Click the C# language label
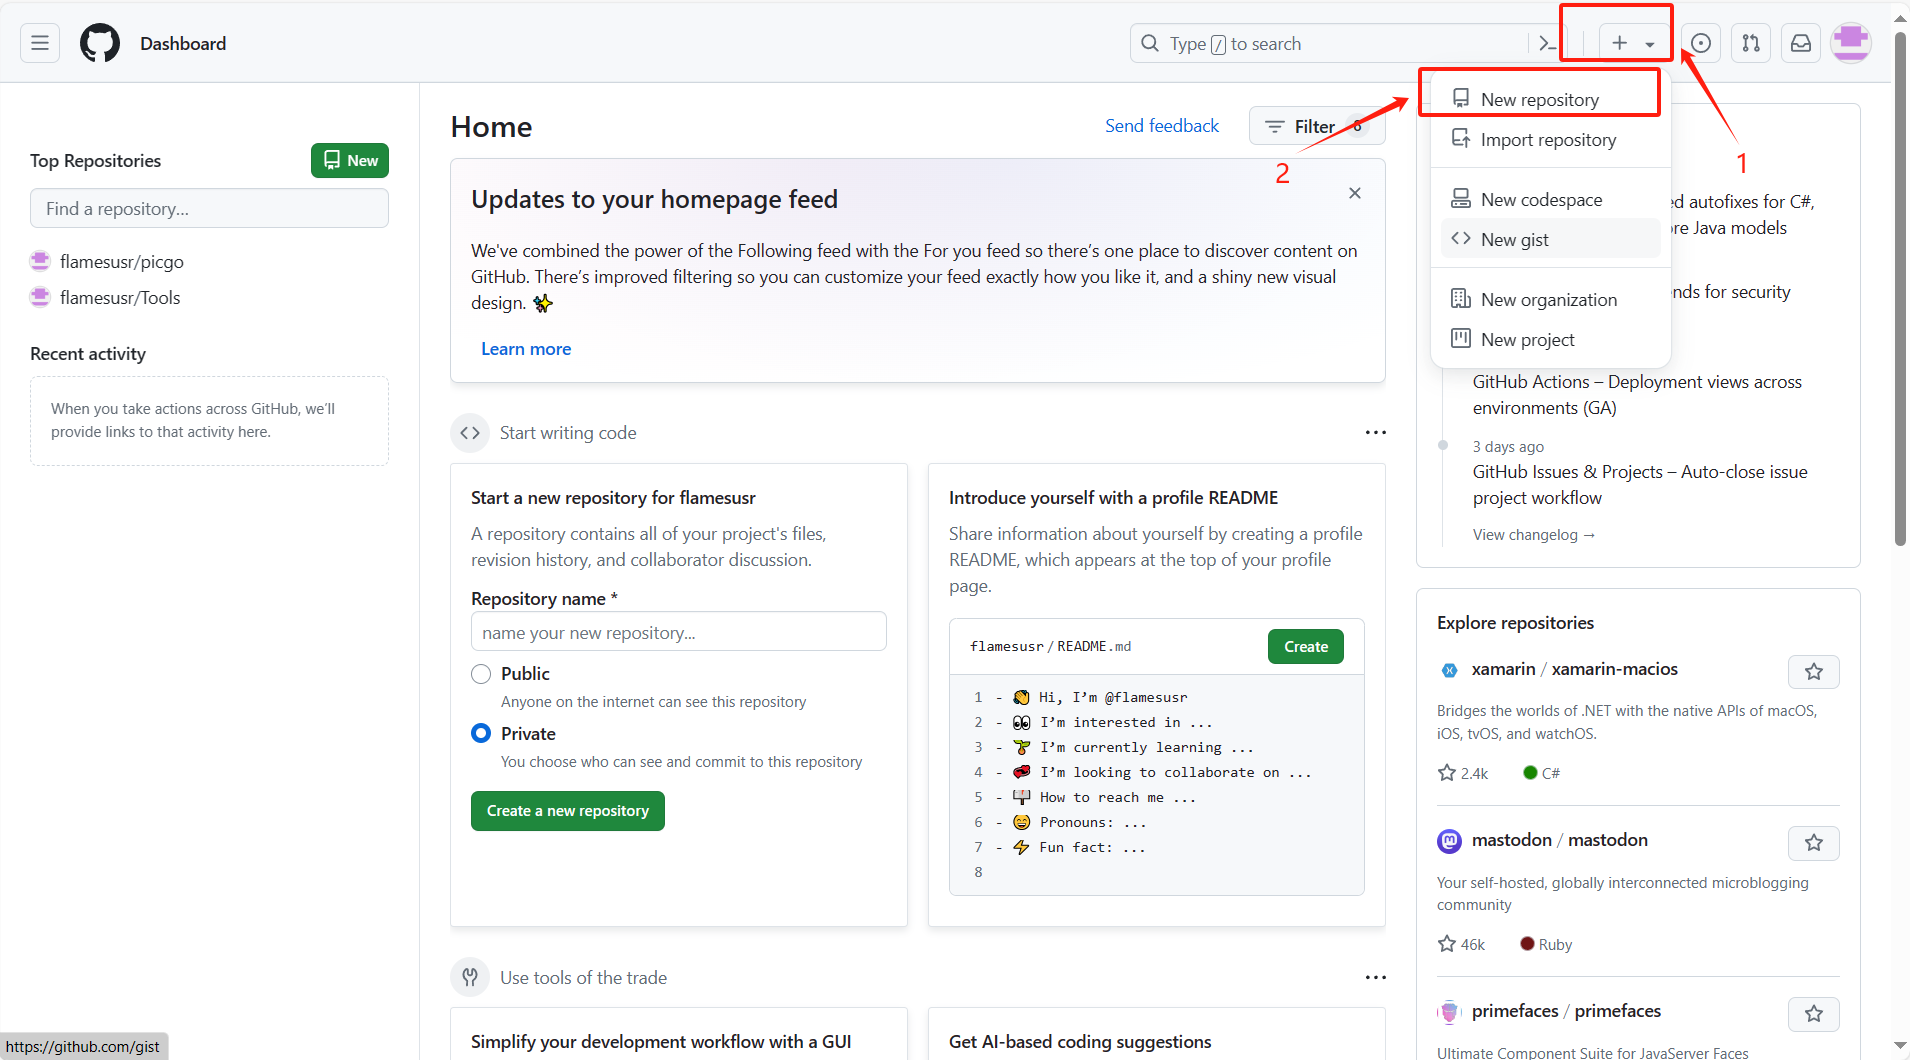1910x1060 pixels. coord(1551,773)
